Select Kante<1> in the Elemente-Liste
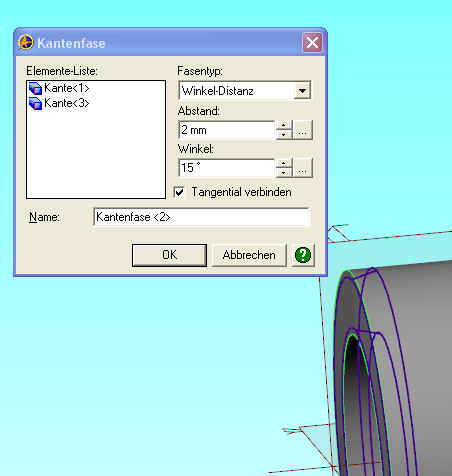 point(59,88)
